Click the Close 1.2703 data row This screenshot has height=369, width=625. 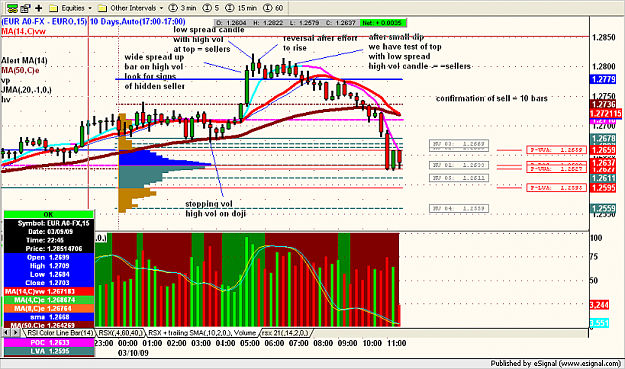point(49,283)
